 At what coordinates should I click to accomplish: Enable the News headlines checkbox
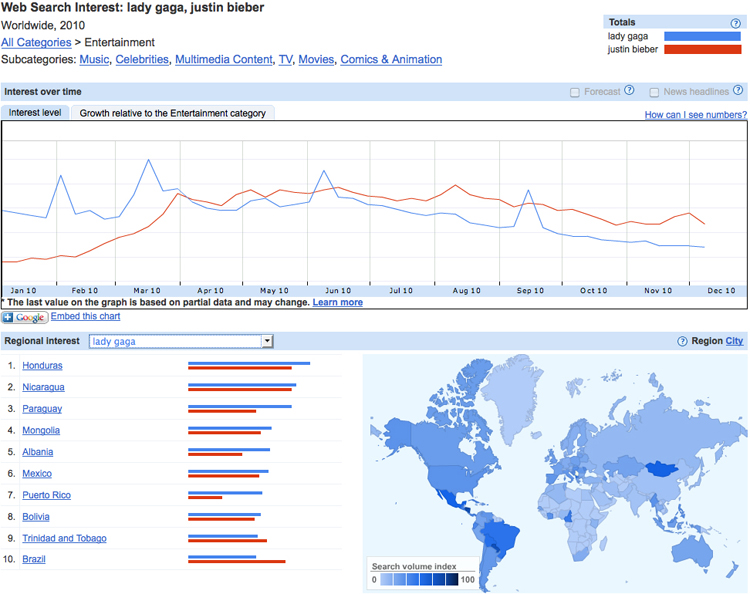point(654,92)
